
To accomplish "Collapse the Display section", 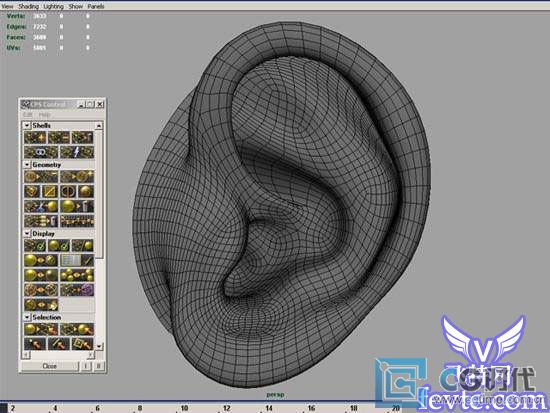I will [27, 233].
